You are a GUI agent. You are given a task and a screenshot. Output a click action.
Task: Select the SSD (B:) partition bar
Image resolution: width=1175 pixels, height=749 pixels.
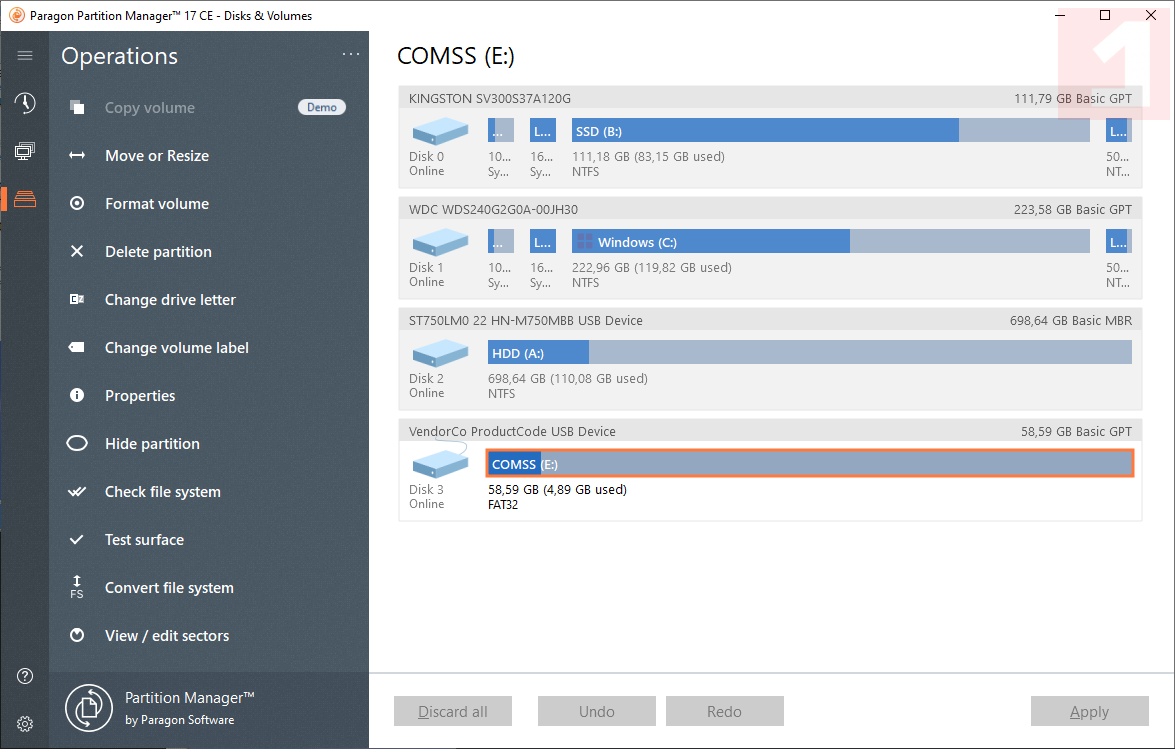point(830,130)
